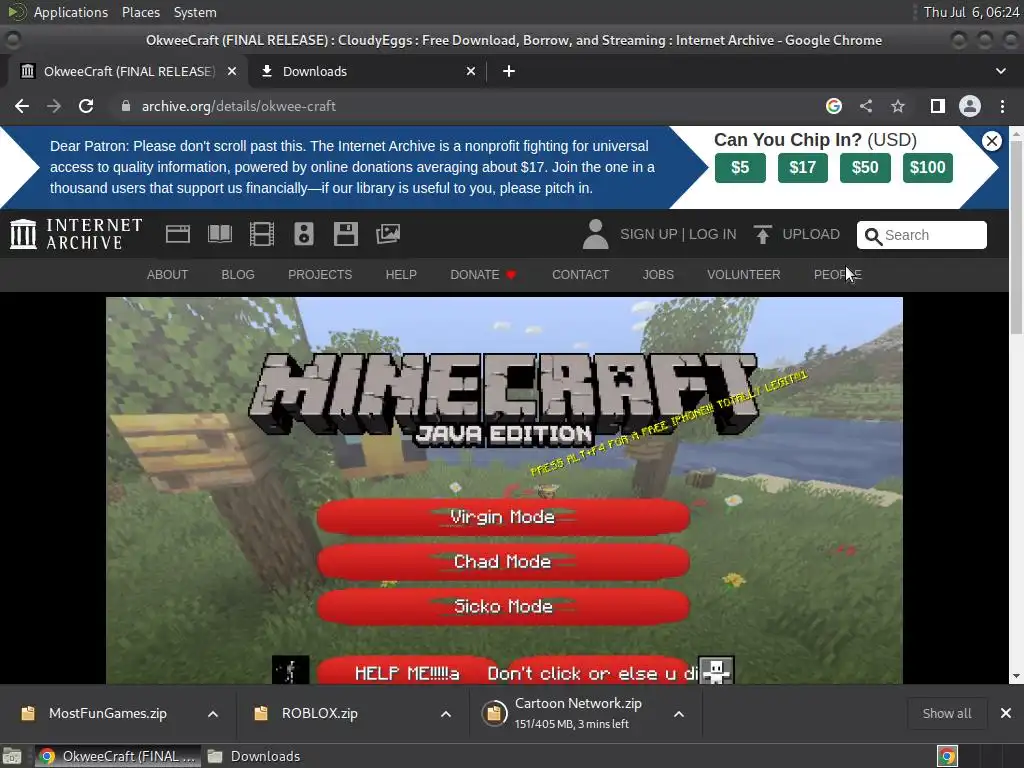
Task: Donate $100 button
Action: tap(927, 168)
